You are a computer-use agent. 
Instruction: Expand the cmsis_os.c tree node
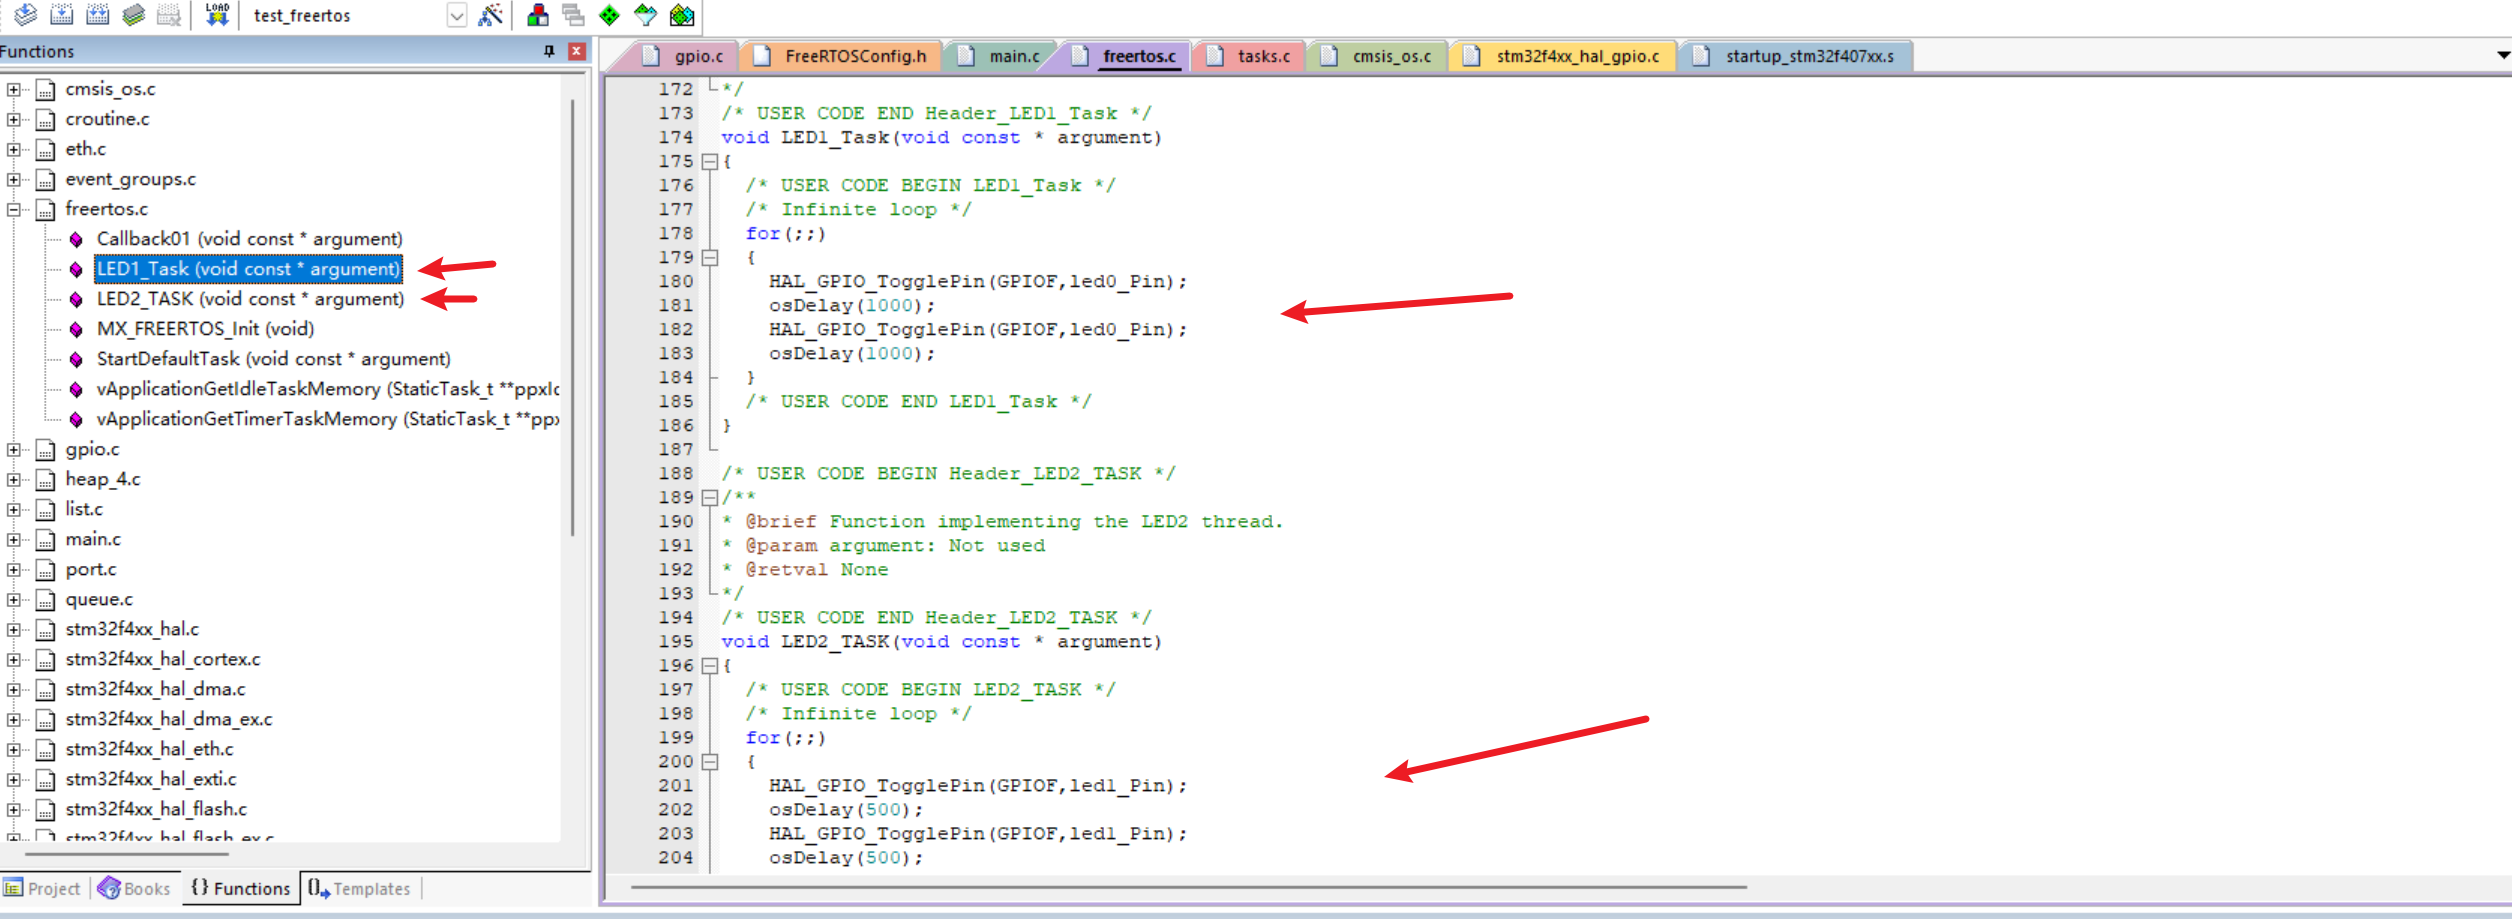(x=13, y=89)
